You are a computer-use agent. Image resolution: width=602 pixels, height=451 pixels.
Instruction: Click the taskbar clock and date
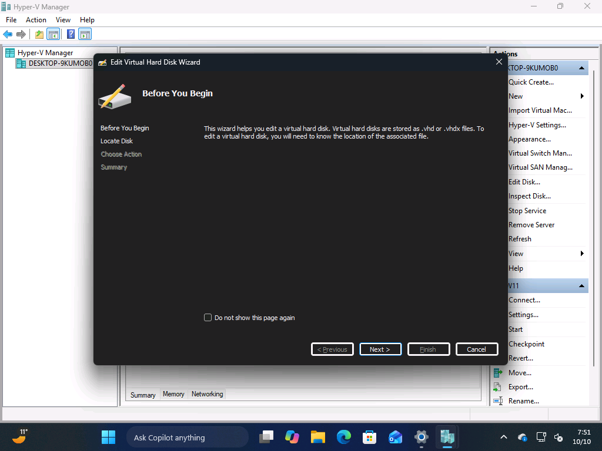(x=582, y=437)
